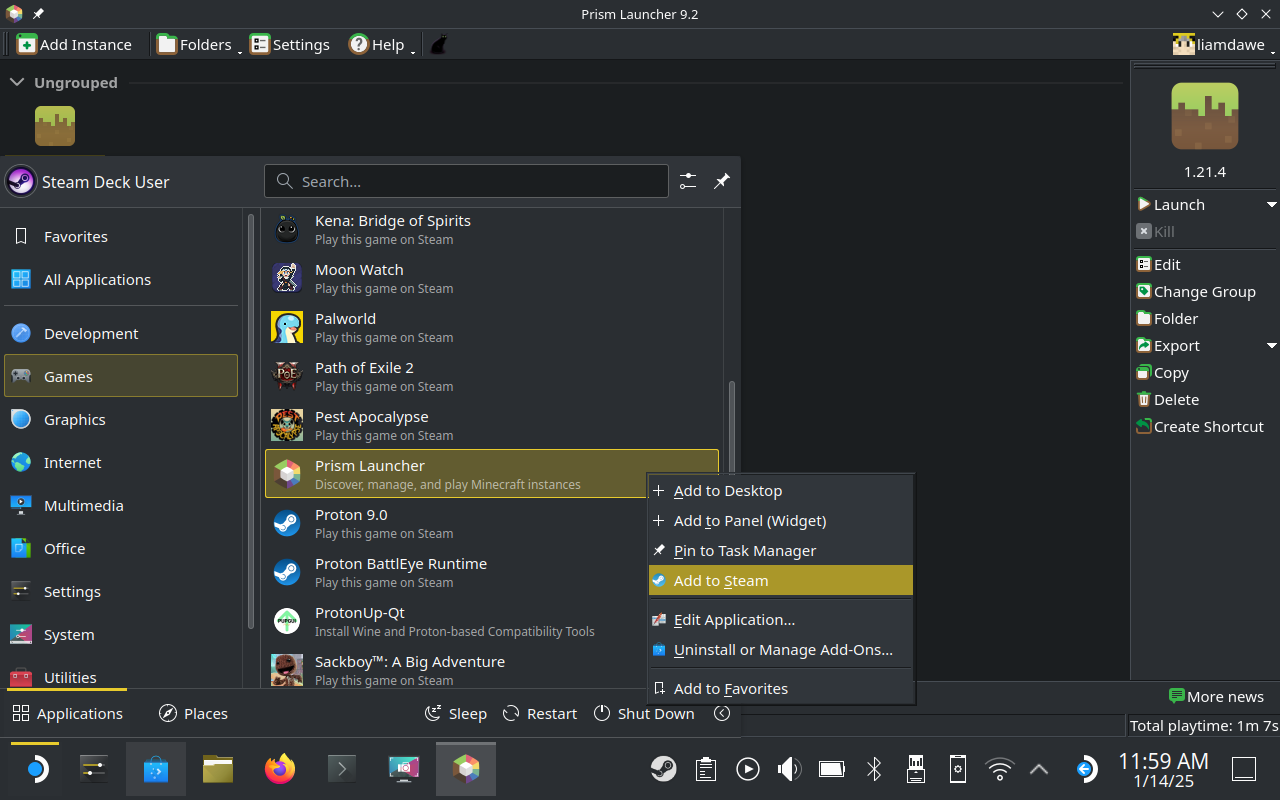Click the volume speaker tray icon
Screen dimensions: 1280x800
[x=789, y=768]
